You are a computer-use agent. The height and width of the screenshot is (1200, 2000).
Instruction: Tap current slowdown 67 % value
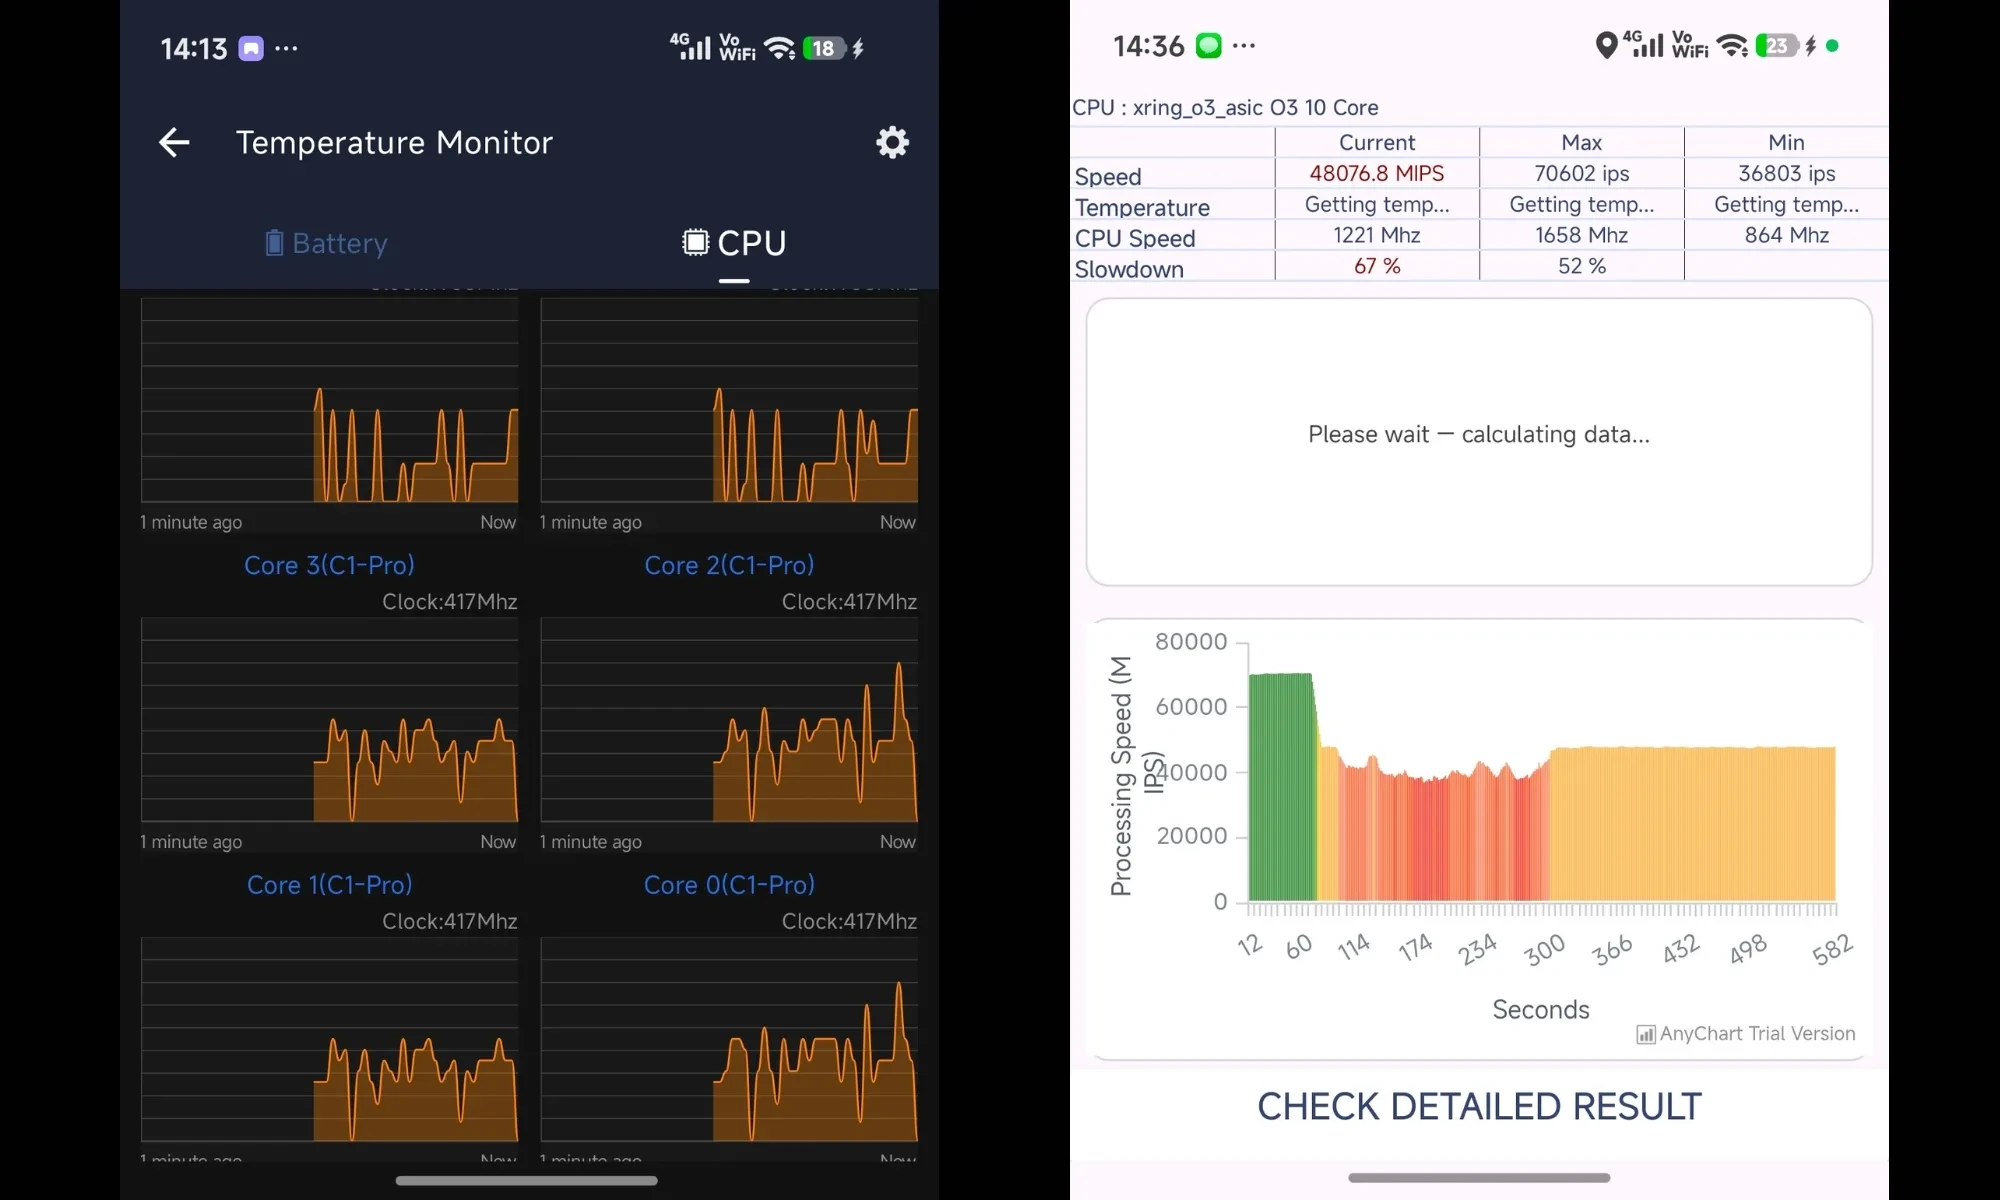click(x=1377, y=266)
